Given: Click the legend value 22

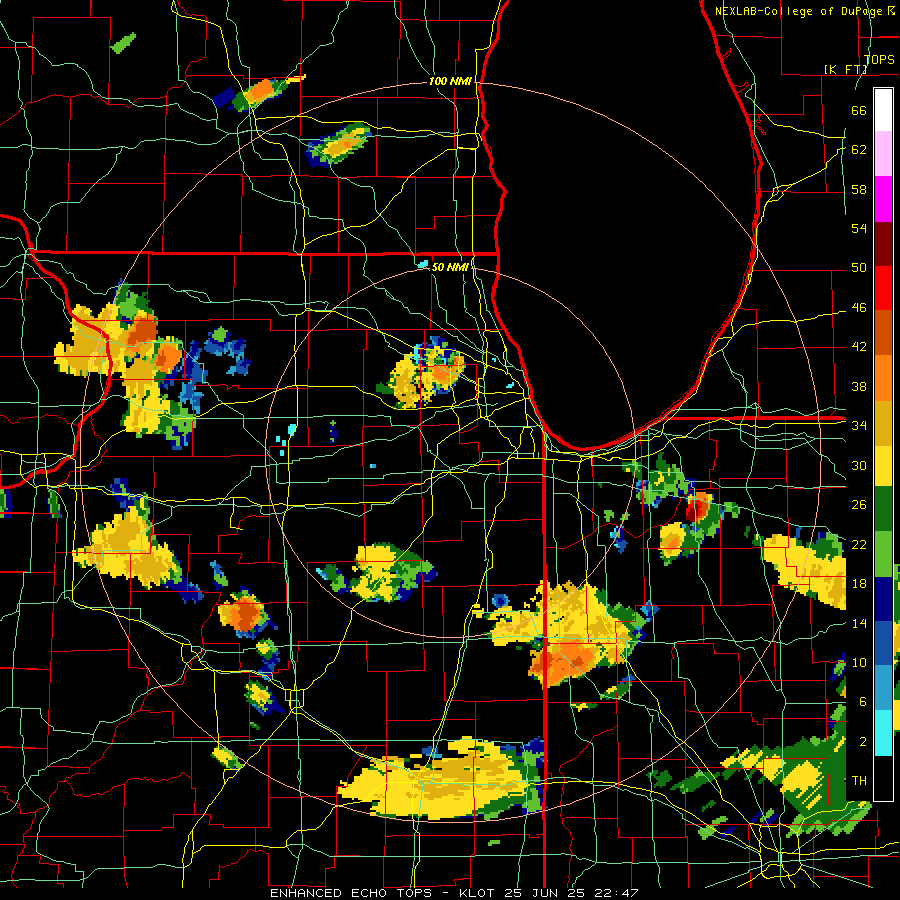Looking at the screenshot, I should tap(859, 544).
